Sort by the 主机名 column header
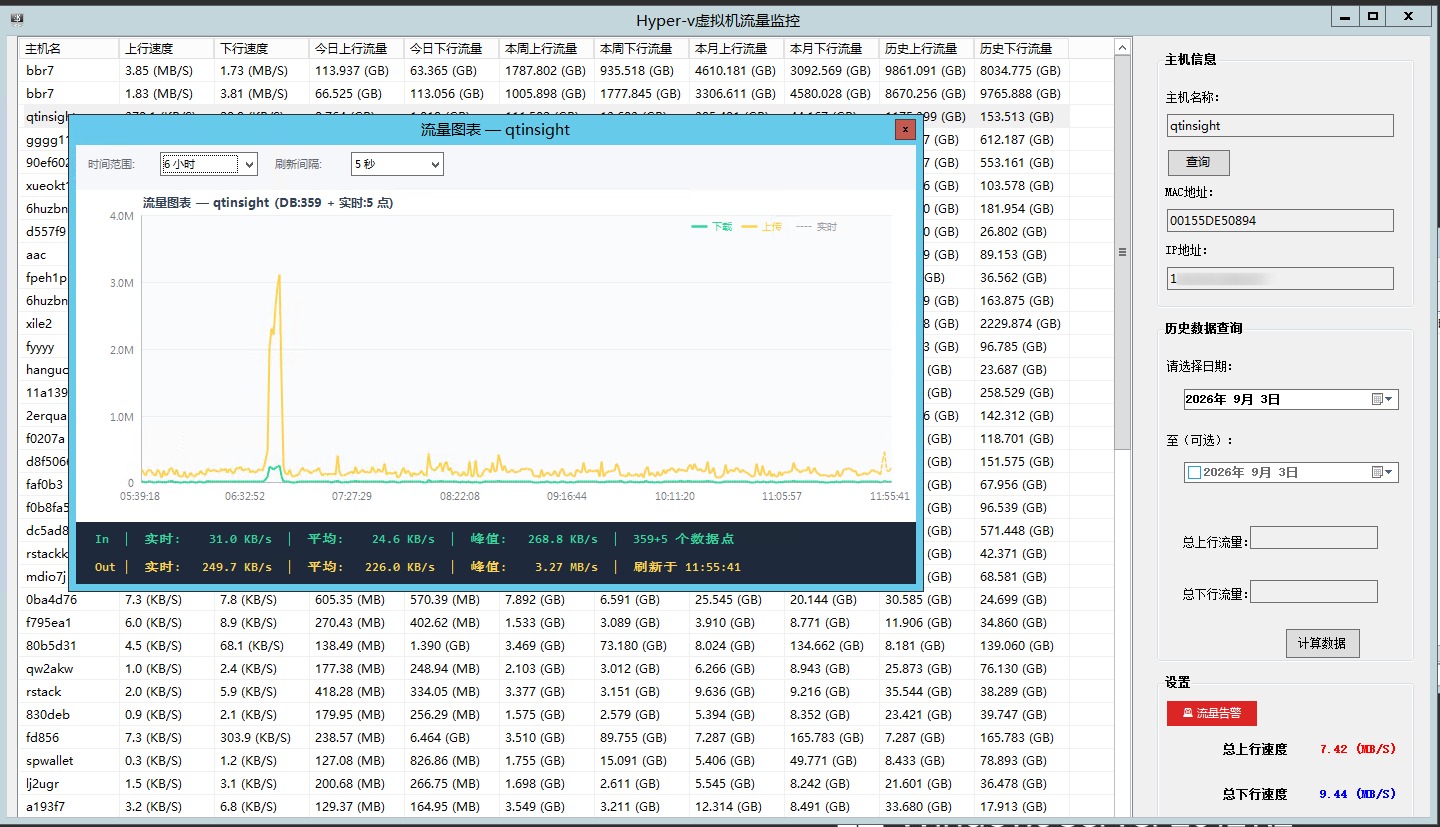1440x827 pixels. 69,48
